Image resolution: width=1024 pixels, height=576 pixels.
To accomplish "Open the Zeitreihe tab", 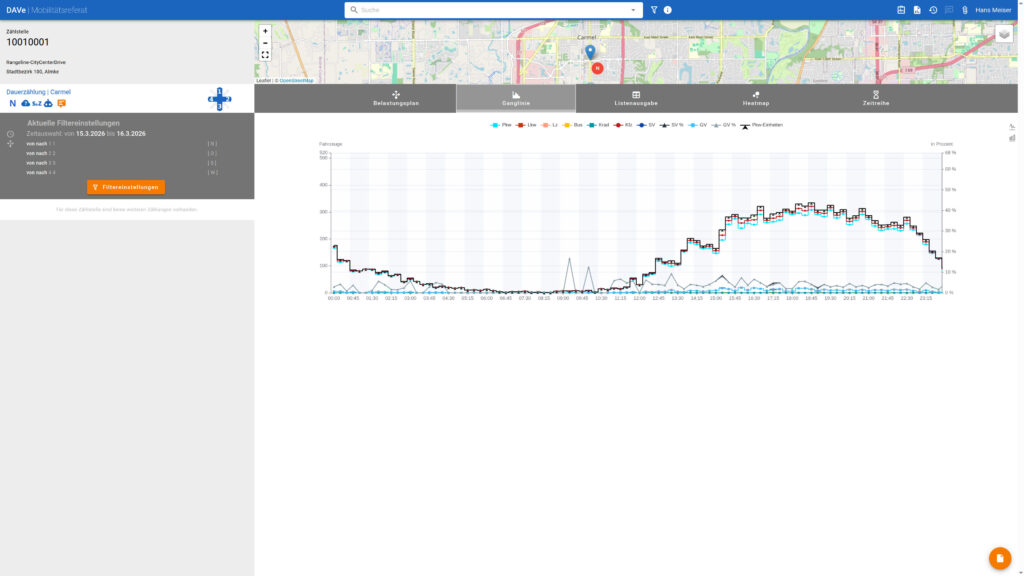I will (876, 99).
